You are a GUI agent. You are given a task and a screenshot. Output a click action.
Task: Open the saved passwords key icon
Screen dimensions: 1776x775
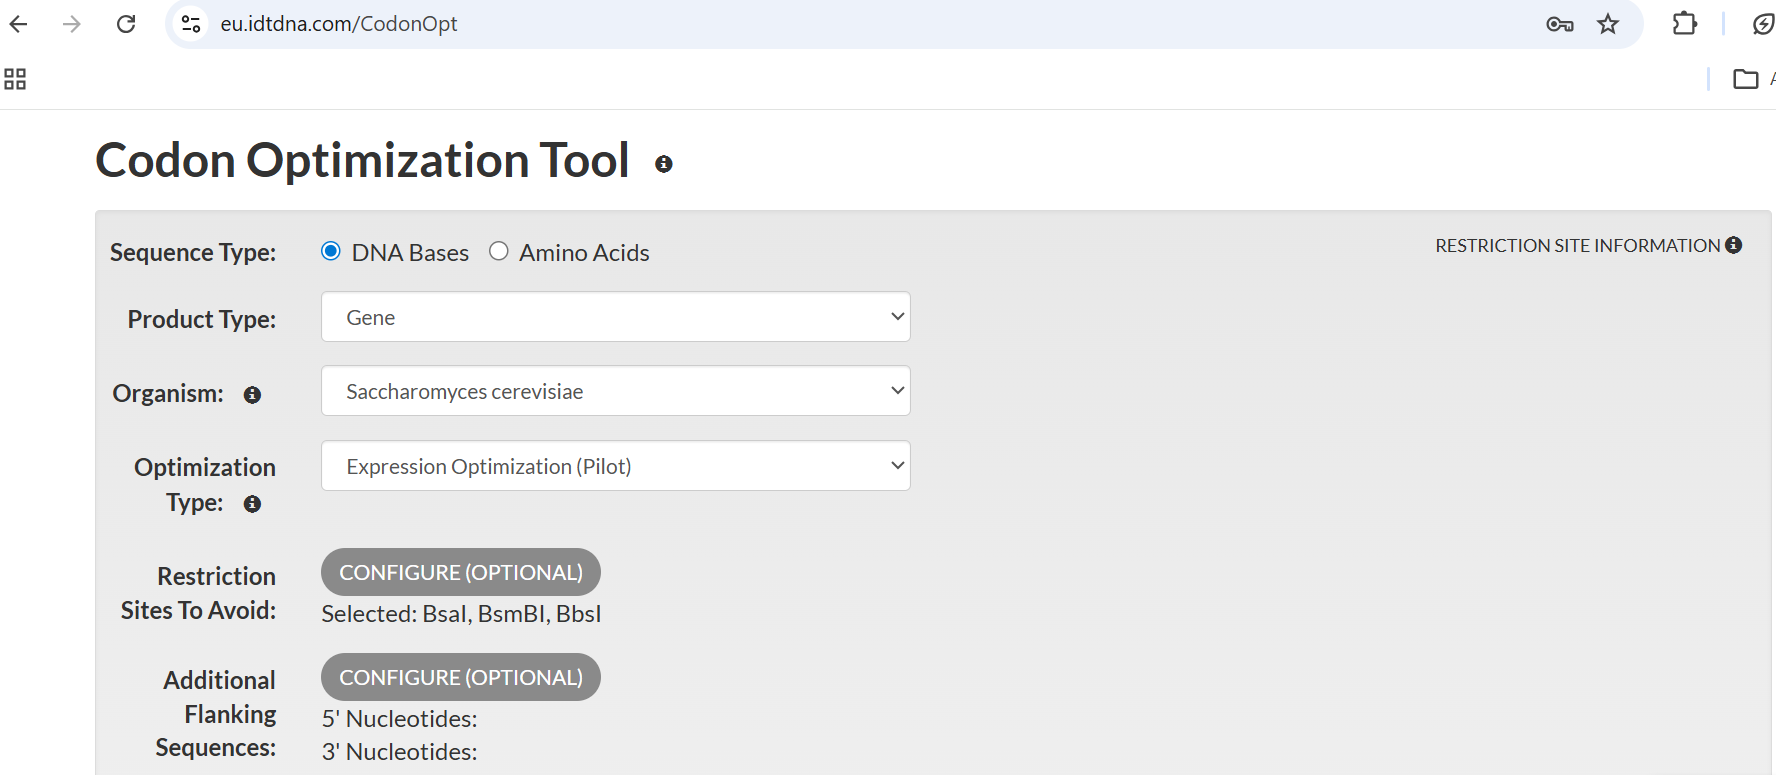(x=1559, y=24)
